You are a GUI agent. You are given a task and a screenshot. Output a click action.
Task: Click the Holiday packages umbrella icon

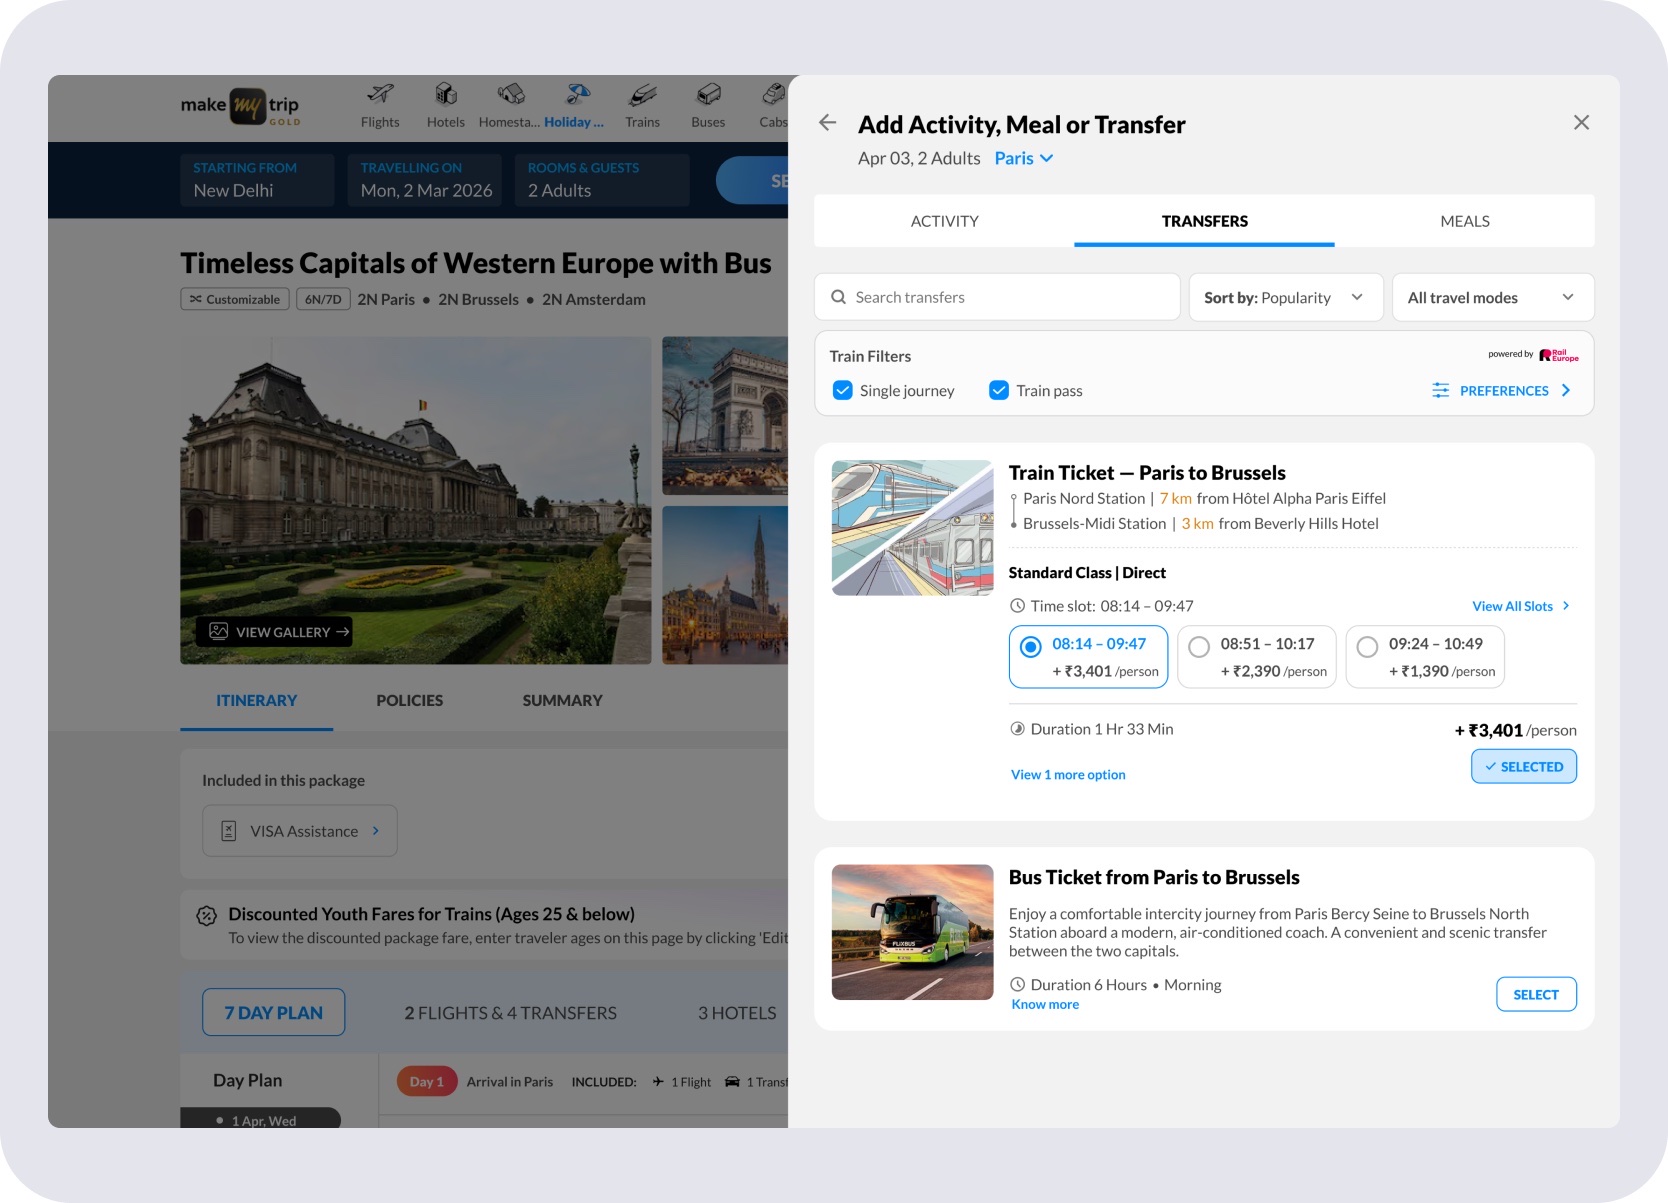(x=578, y=94)
